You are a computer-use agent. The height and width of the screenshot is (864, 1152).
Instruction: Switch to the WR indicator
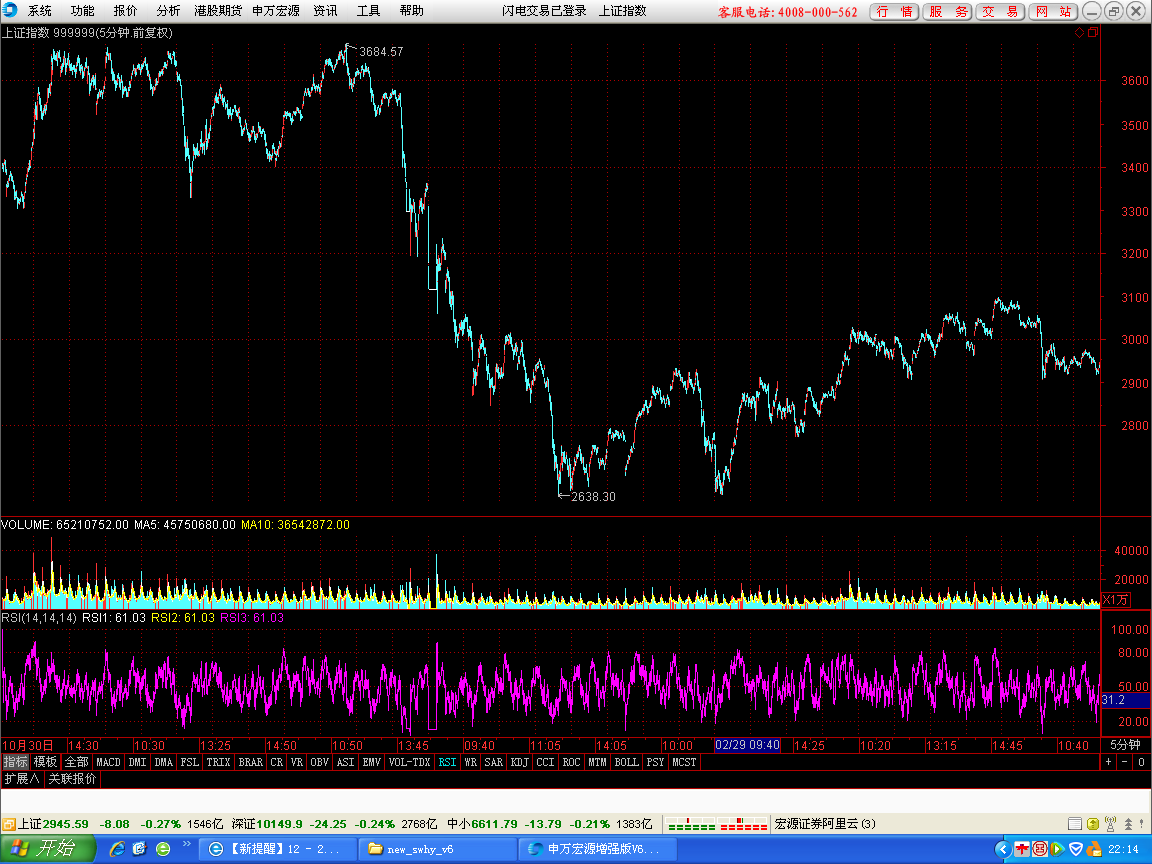(470, 762)
